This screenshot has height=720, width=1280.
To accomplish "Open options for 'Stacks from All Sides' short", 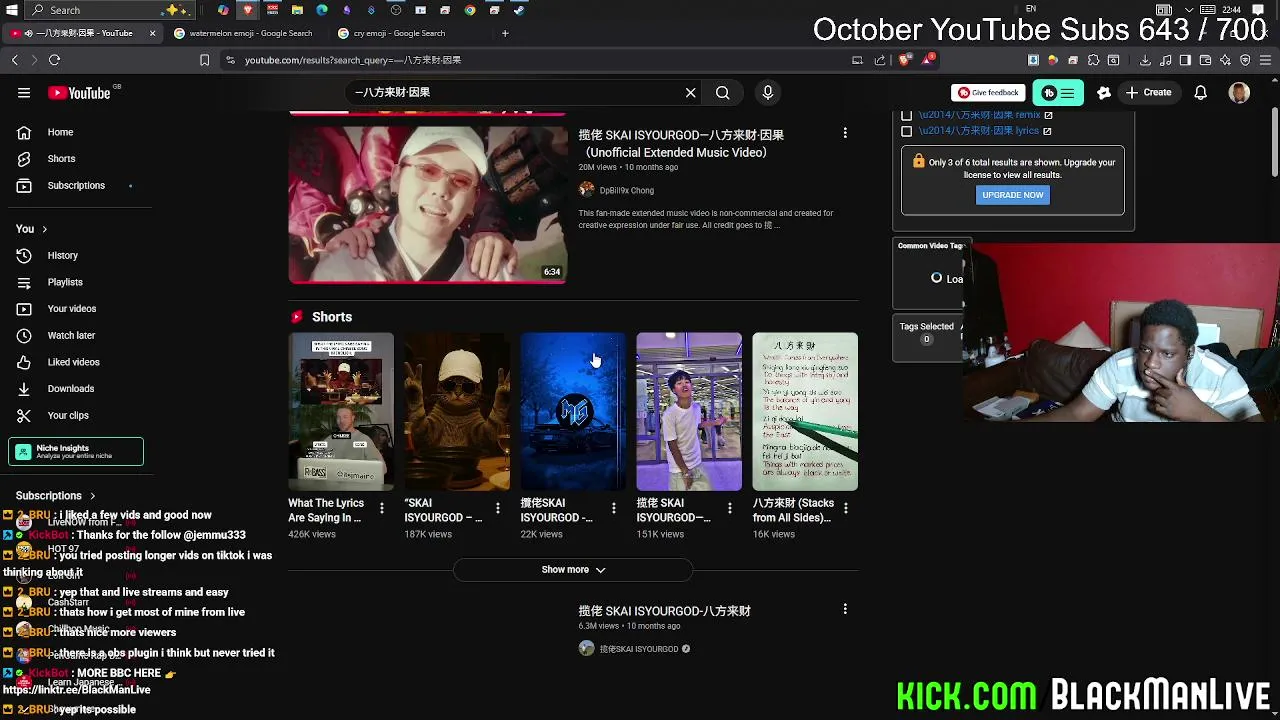I will click(x=845, y=509).
